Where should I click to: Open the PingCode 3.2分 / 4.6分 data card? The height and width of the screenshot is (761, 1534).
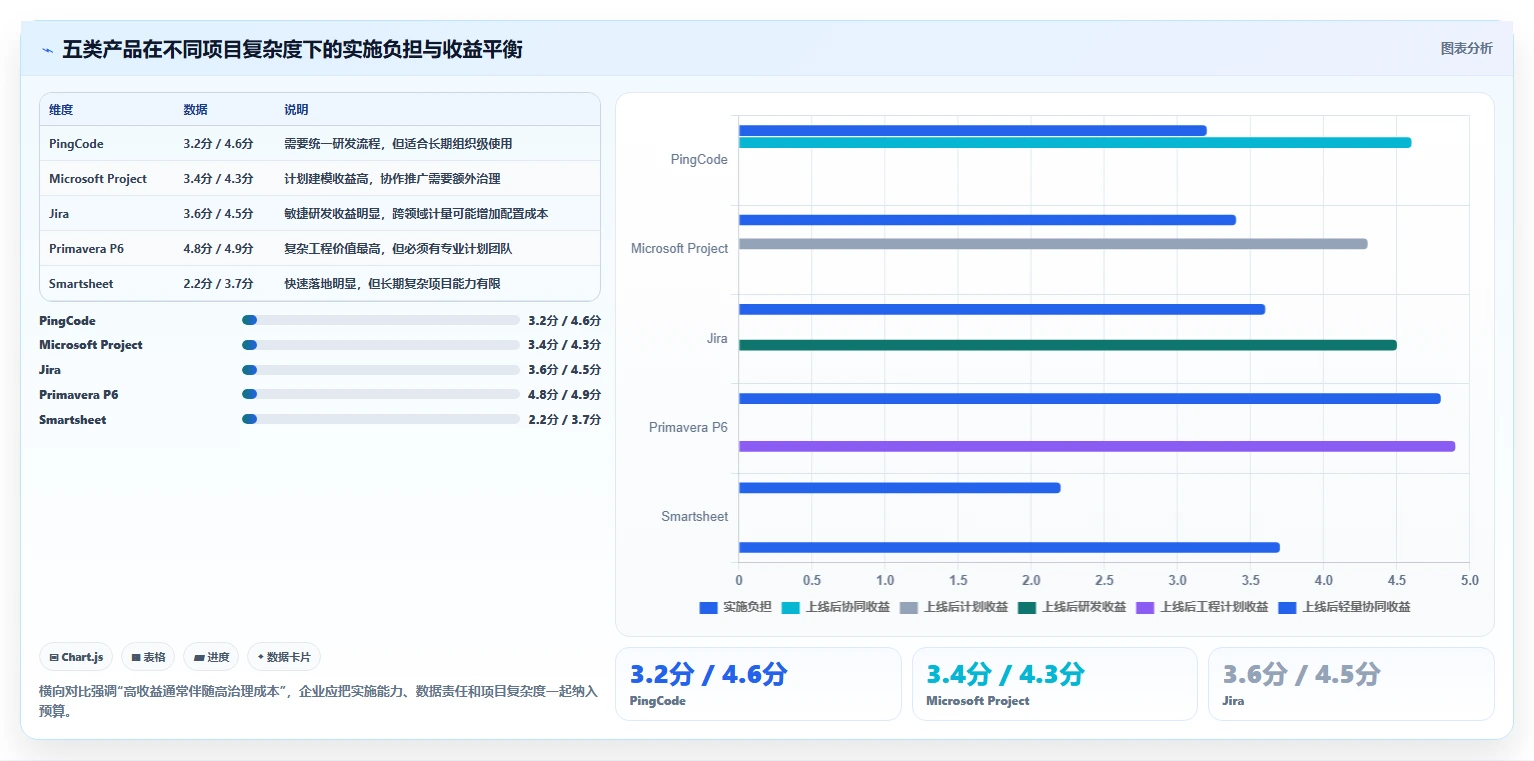coord(758,684)
